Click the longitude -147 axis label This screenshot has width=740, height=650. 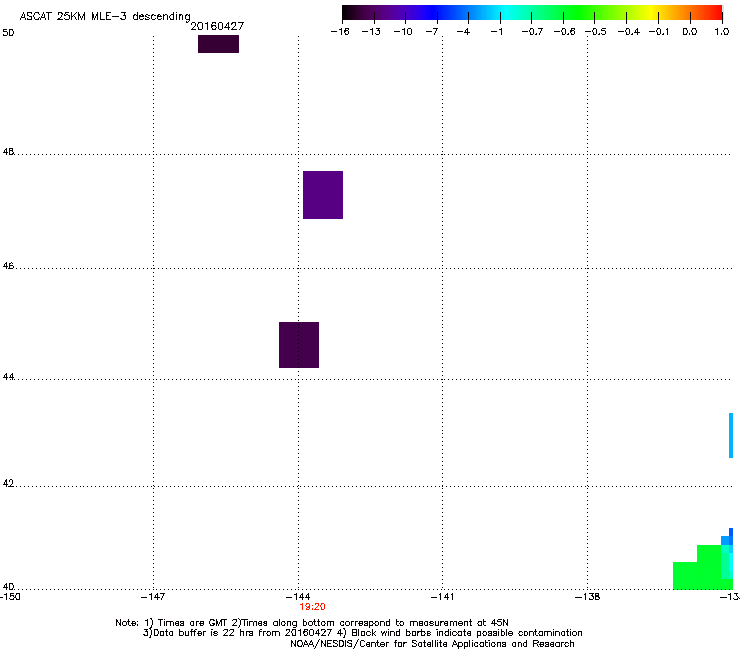153,597
